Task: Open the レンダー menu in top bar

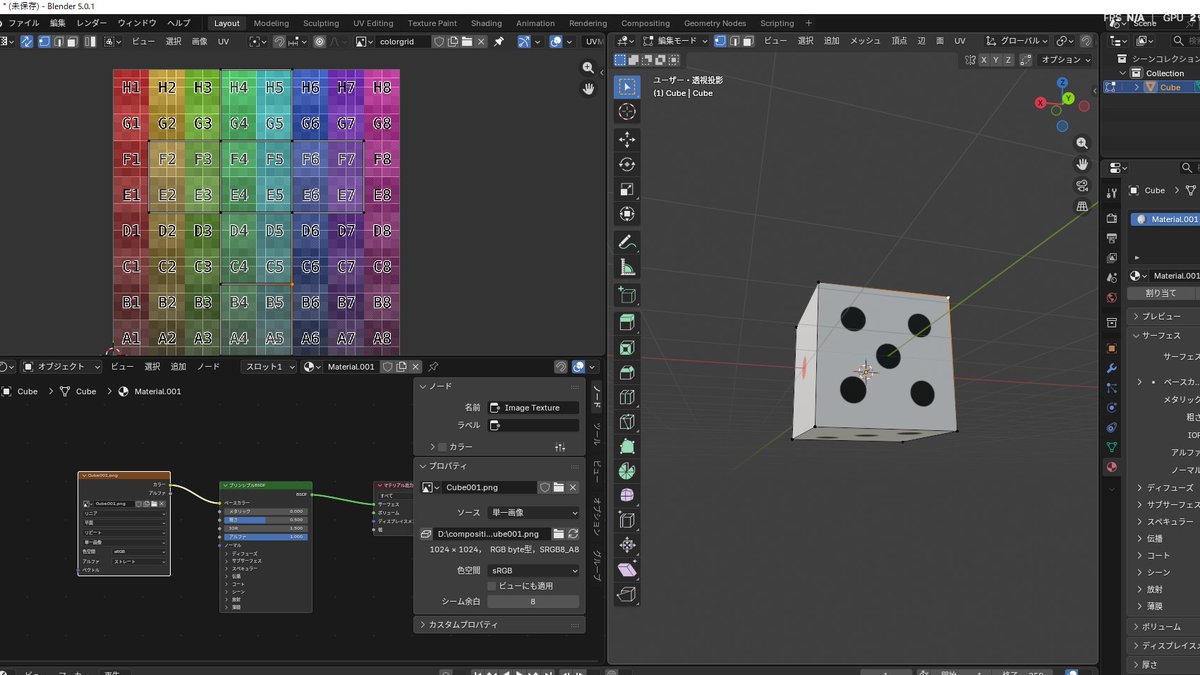Action: [x=91, y=23]
